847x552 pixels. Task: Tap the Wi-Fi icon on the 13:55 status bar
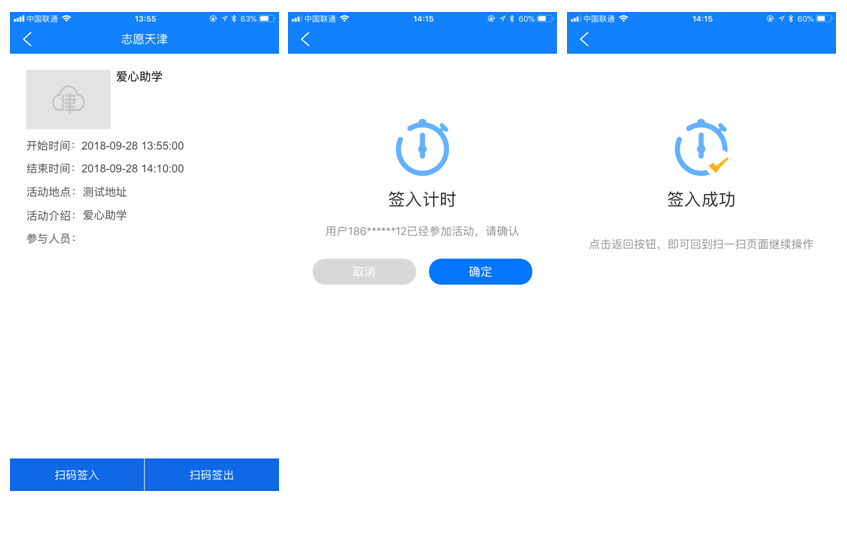(66, 19)
